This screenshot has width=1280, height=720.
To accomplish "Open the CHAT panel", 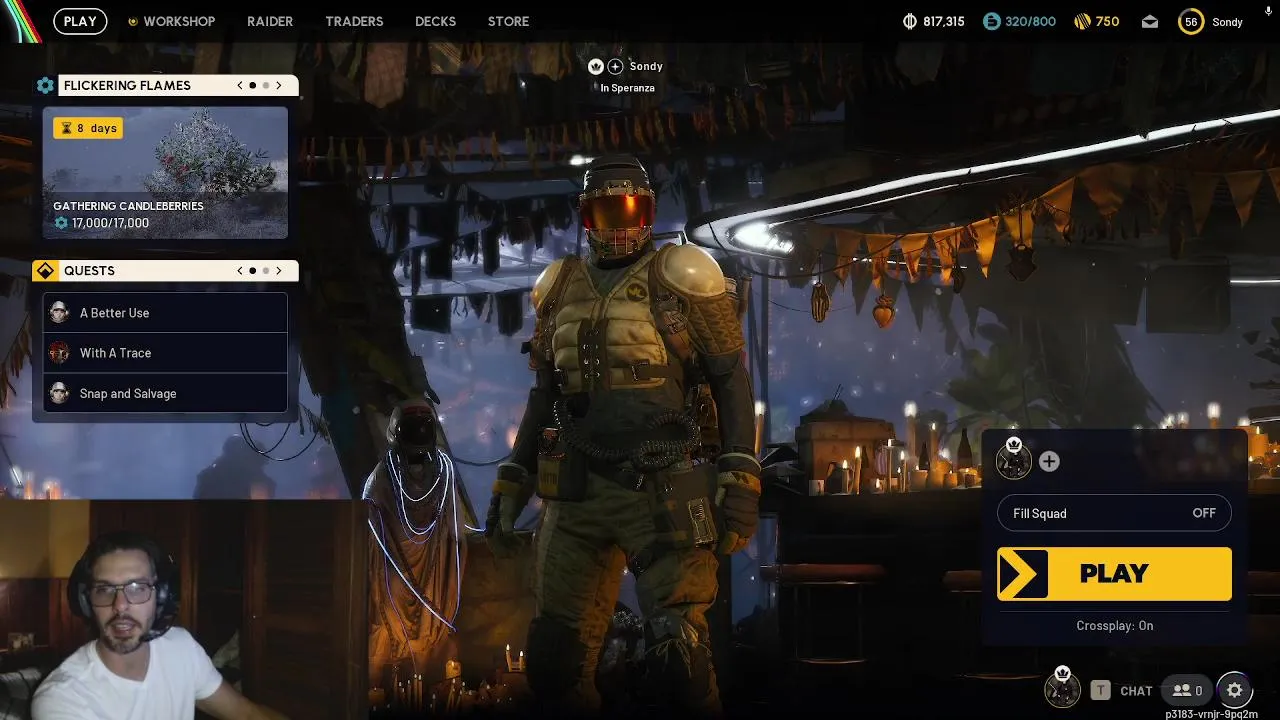I will coord(1136,691).
